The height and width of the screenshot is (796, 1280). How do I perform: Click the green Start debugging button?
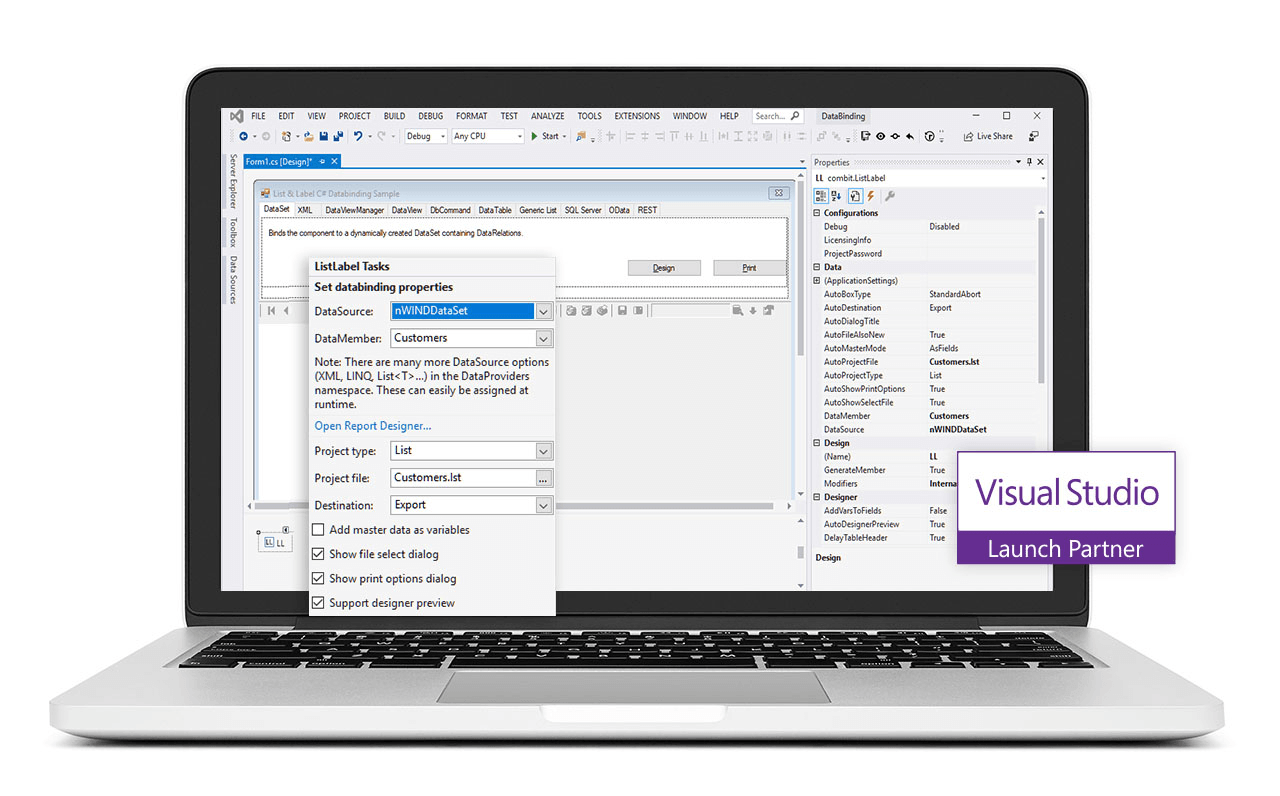click(545, 136)
